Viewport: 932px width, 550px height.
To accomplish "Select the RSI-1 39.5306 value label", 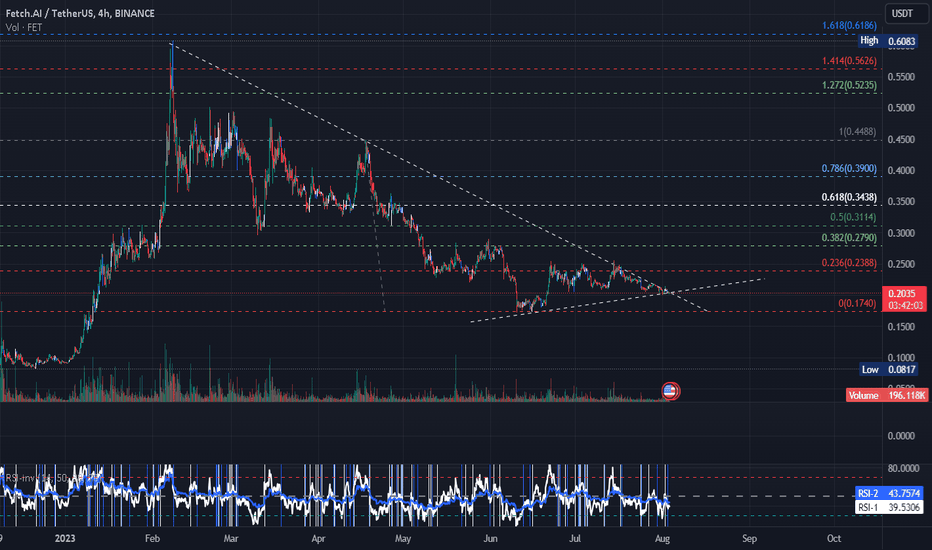I will (x=889, y=507).
